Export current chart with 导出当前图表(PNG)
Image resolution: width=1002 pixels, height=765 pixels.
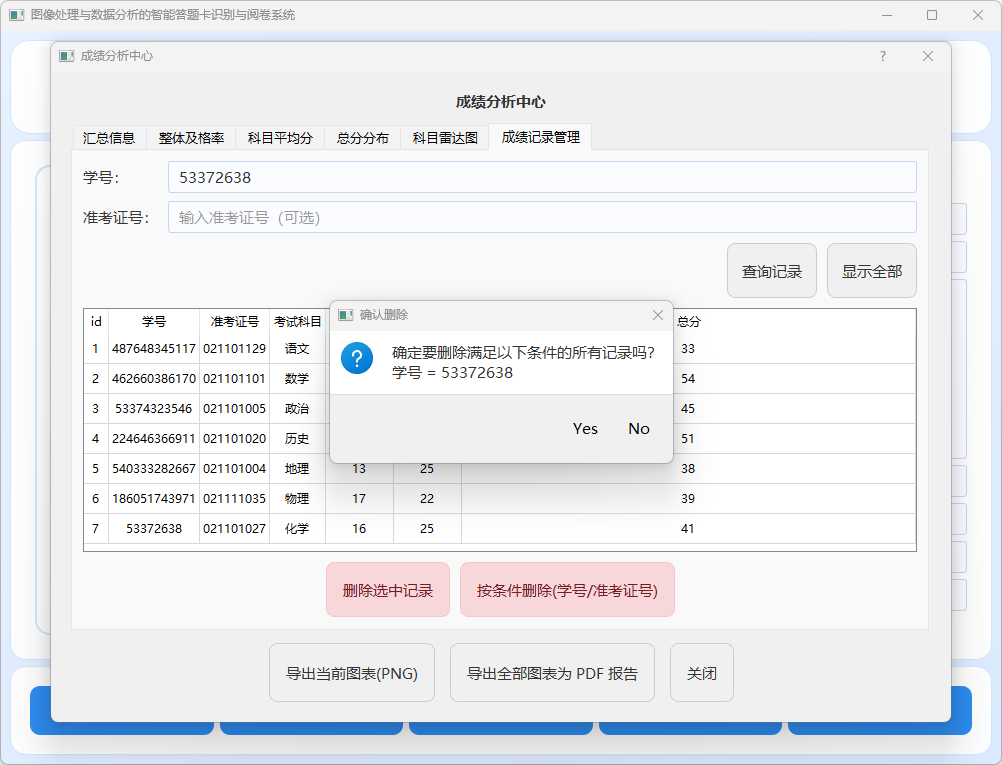pos(352,673)
